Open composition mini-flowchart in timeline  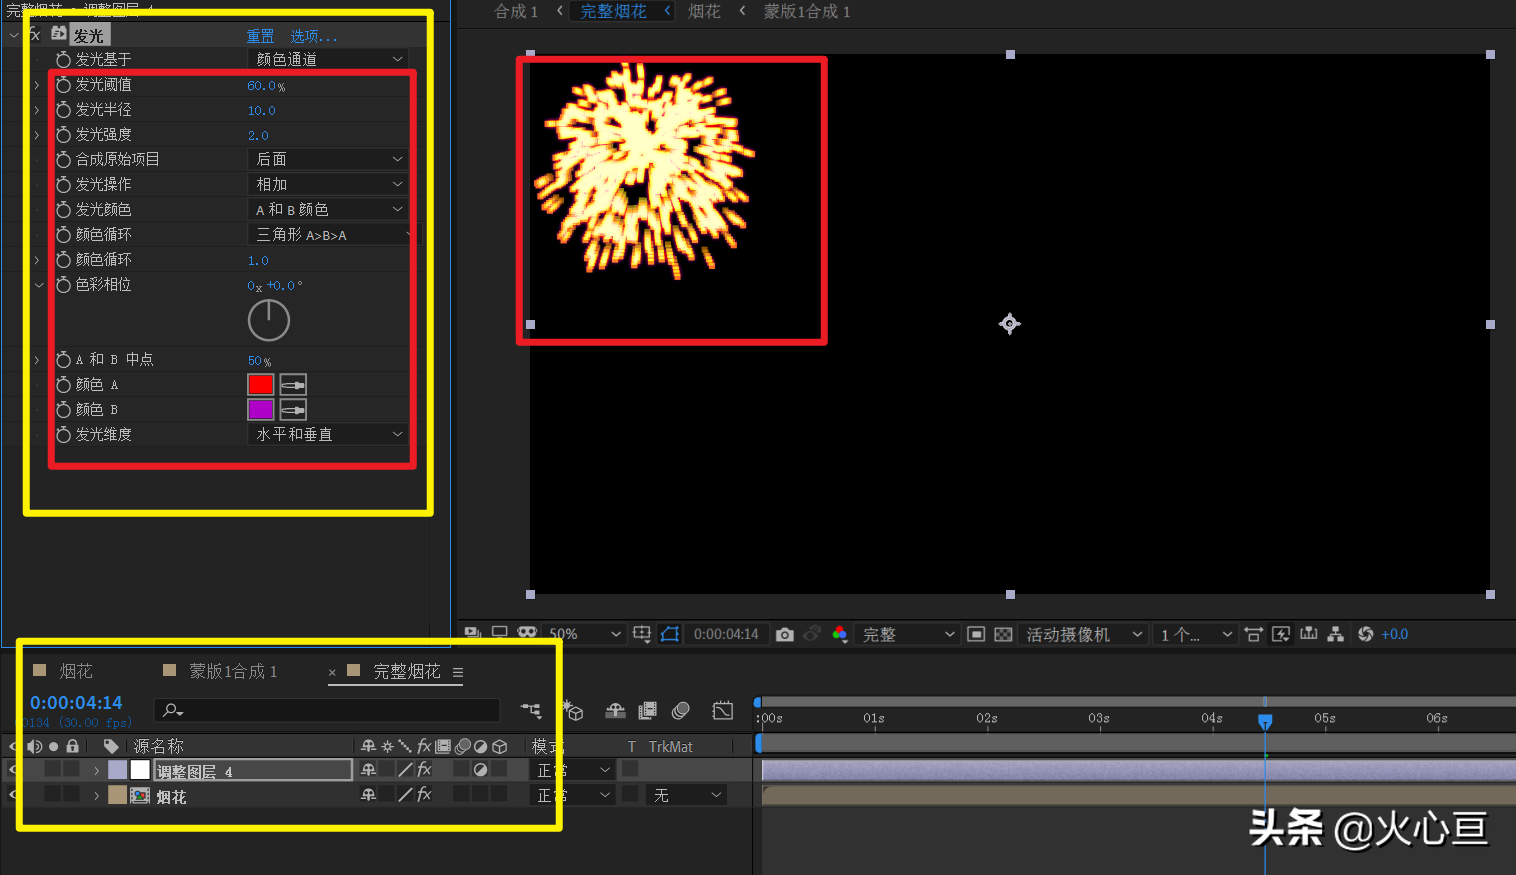pos(531,710)
